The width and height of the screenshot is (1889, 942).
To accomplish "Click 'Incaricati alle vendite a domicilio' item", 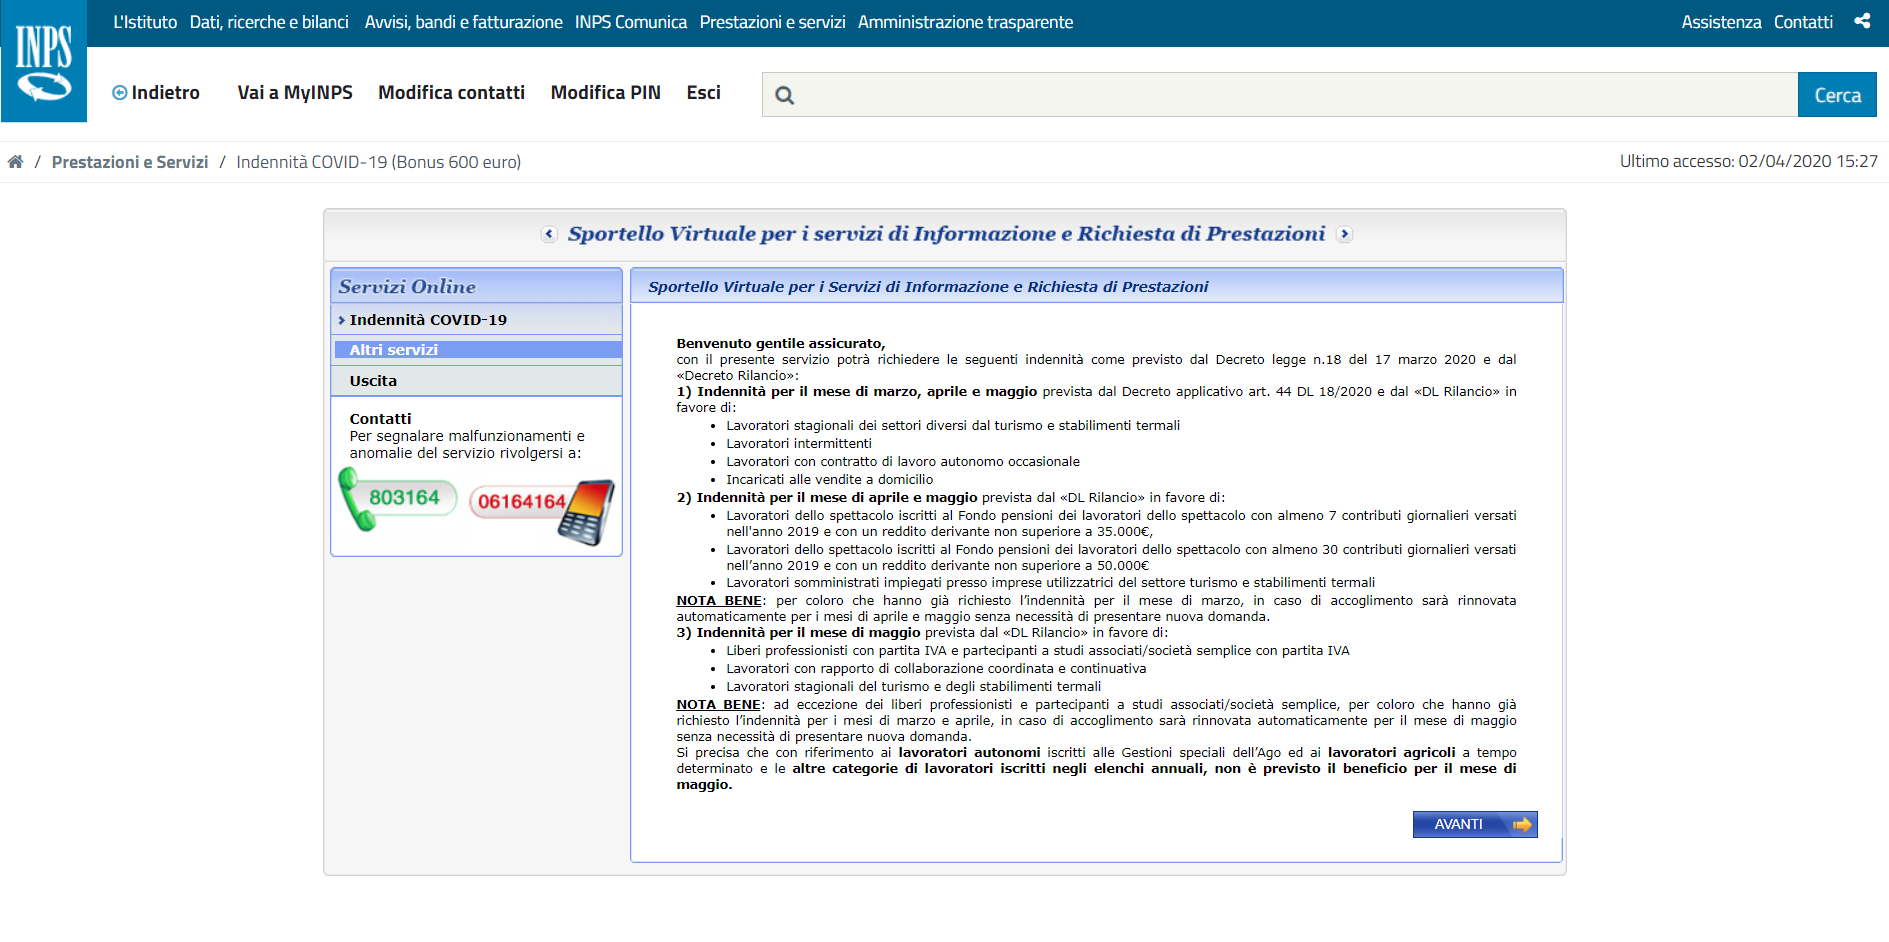I will (830, 480).
